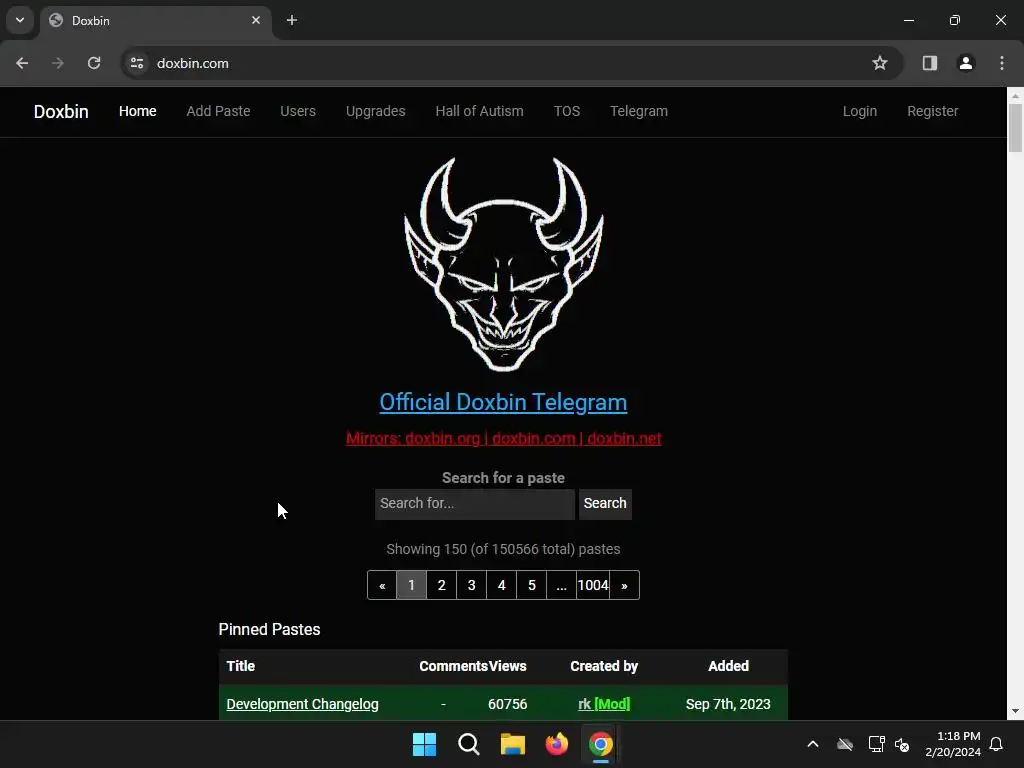Click the page vertical scrollbar thumb
Viewport: 1024px width, 768px height.
click(1016, 128)
